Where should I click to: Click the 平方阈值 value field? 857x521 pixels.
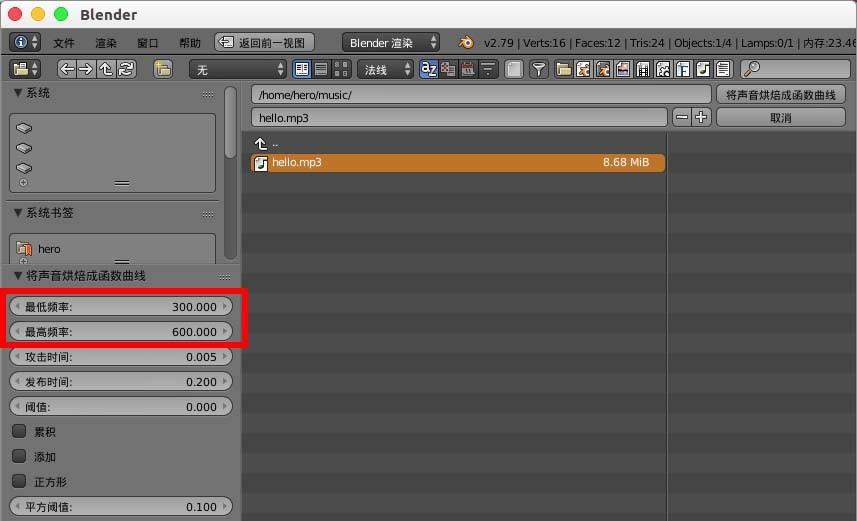coord(121,507)
